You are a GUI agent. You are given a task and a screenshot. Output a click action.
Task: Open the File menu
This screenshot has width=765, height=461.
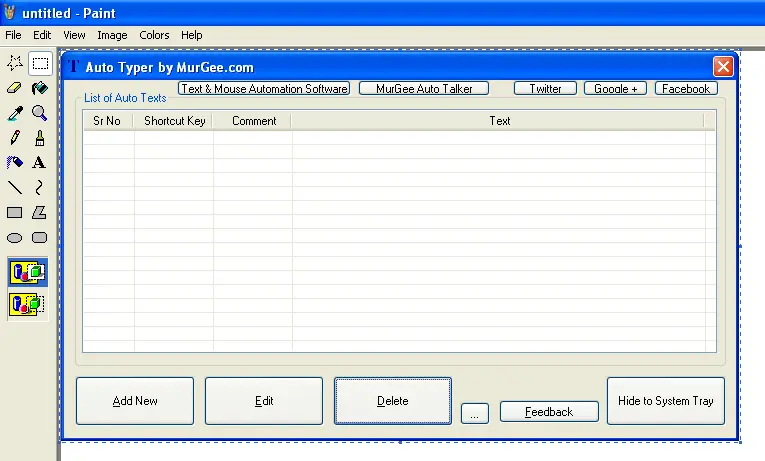tap(13, 35)
